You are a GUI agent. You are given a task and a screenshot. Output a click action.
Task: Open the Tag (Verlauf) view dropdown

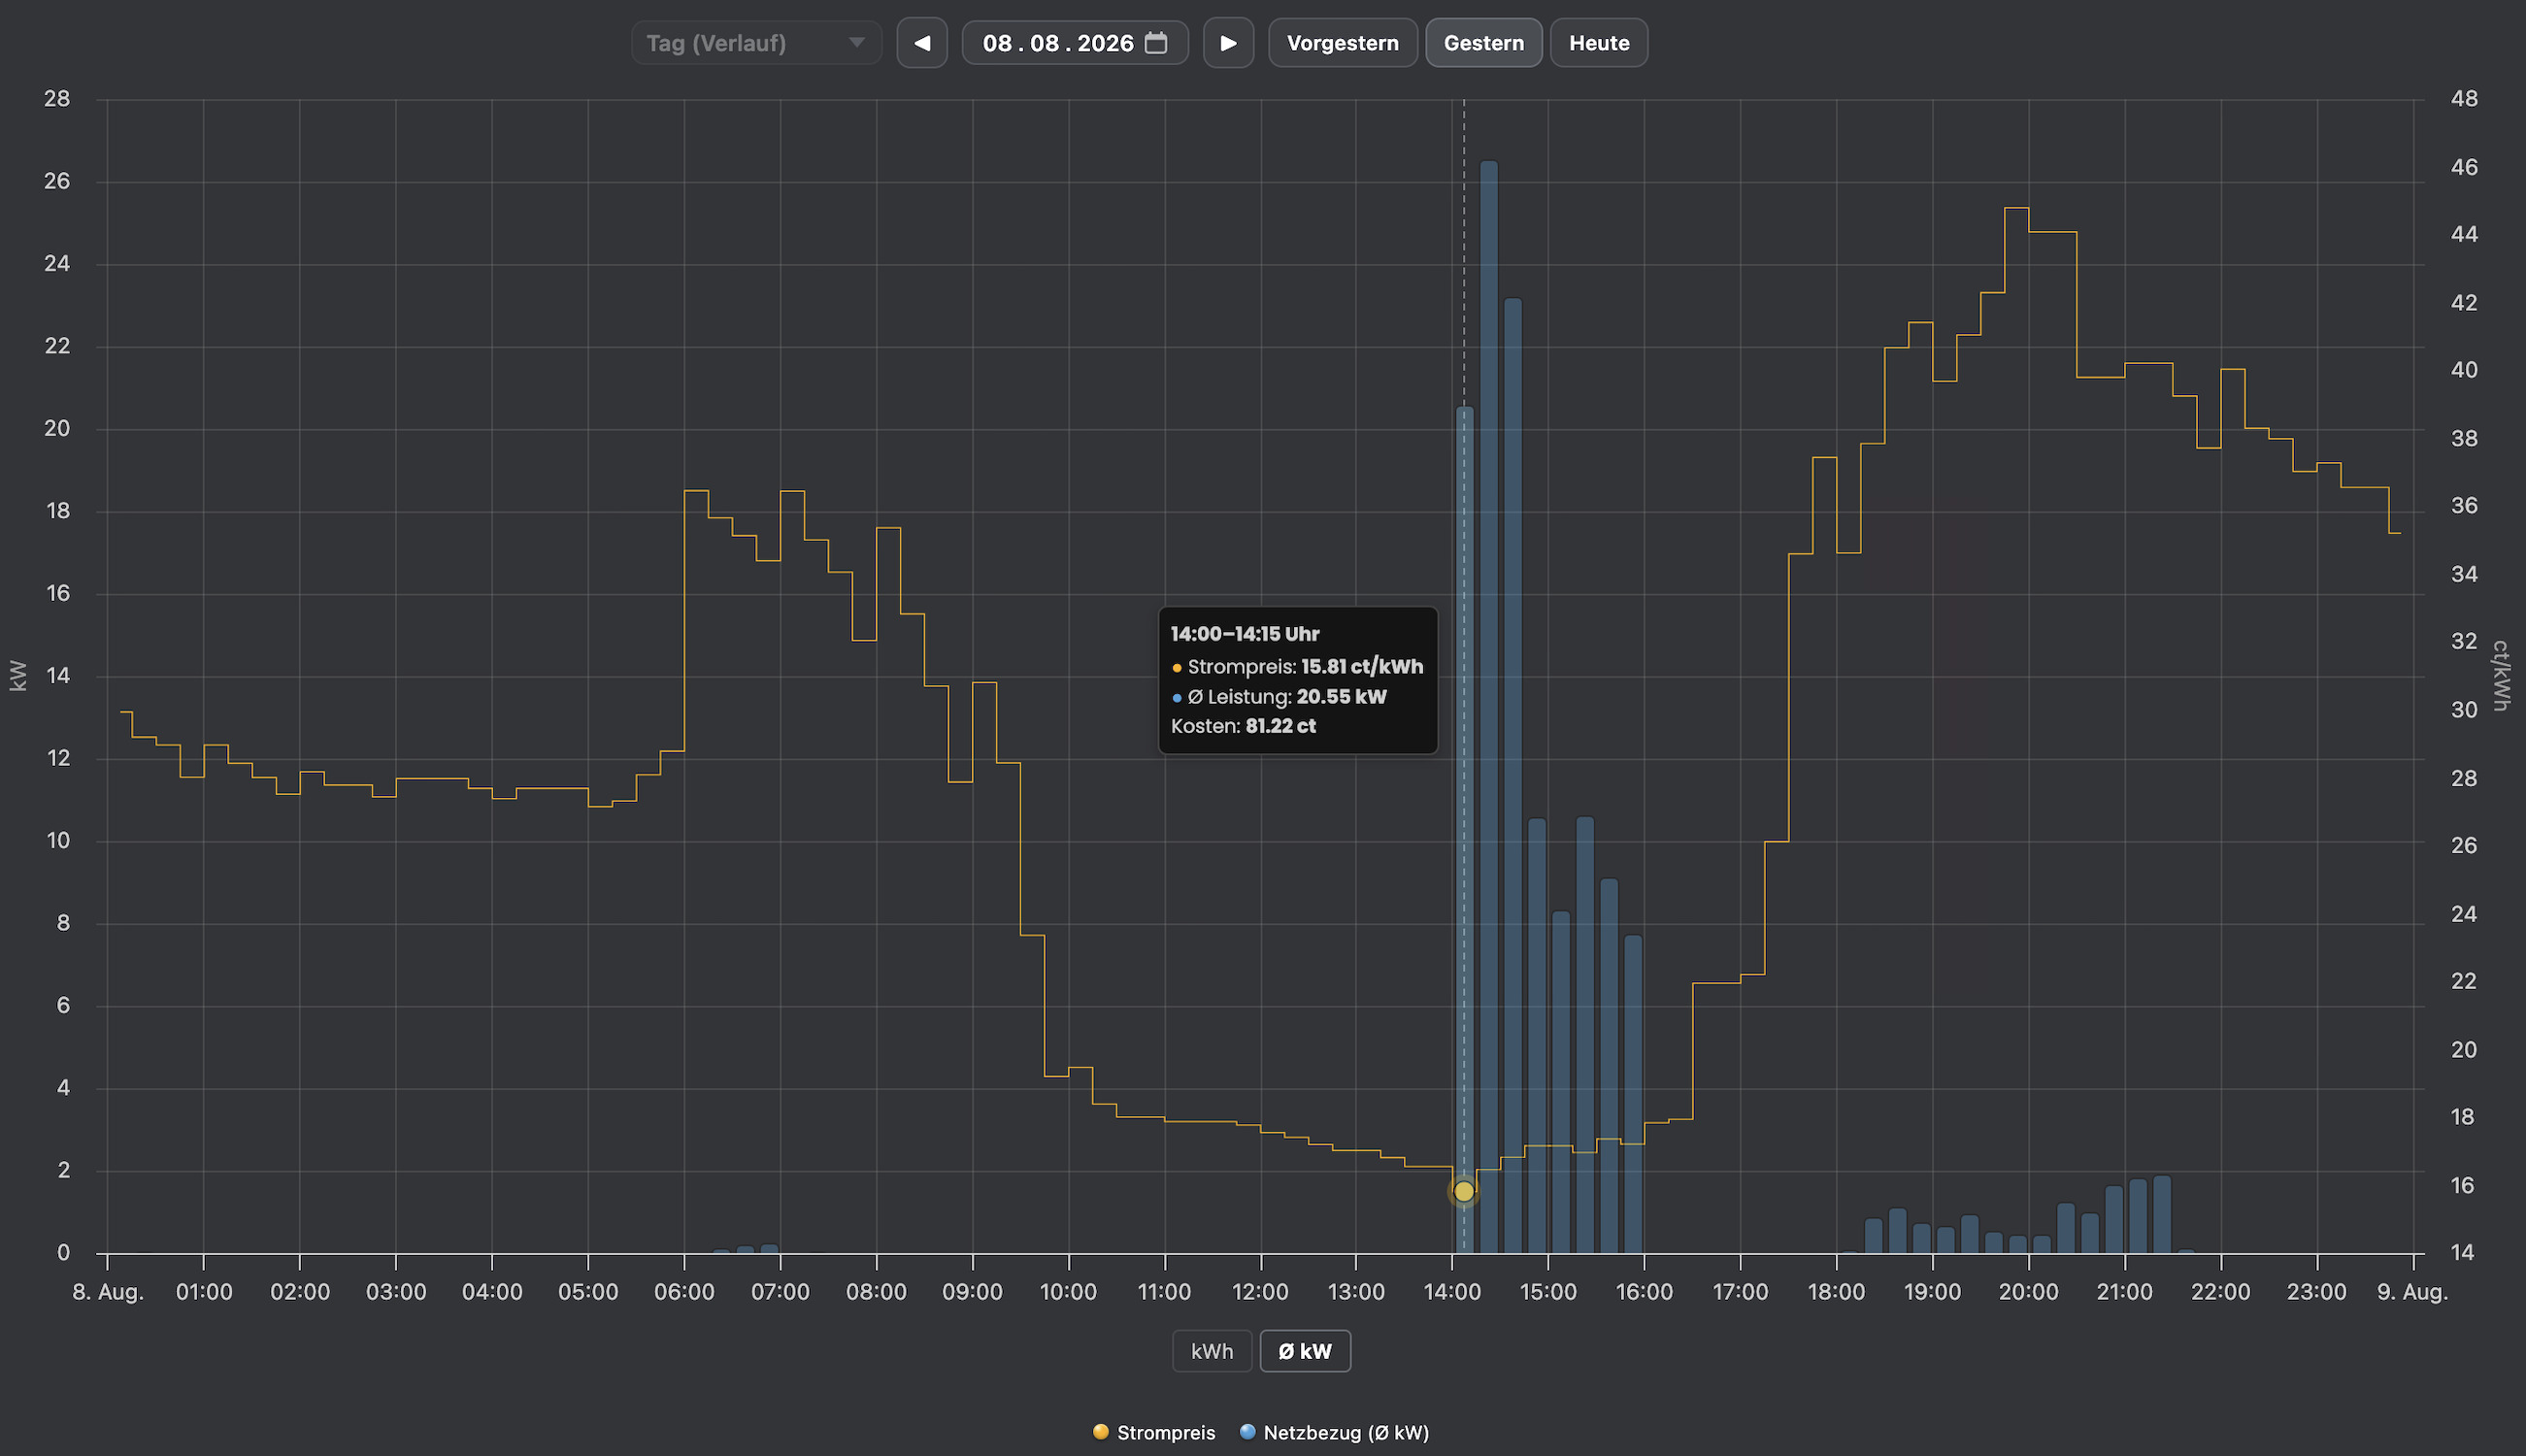pos(756,43)
